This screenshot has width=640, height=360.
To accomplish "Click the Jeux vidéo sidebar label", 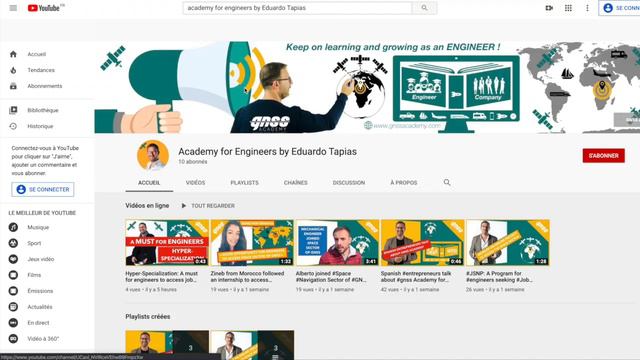I will click(41, 259).
